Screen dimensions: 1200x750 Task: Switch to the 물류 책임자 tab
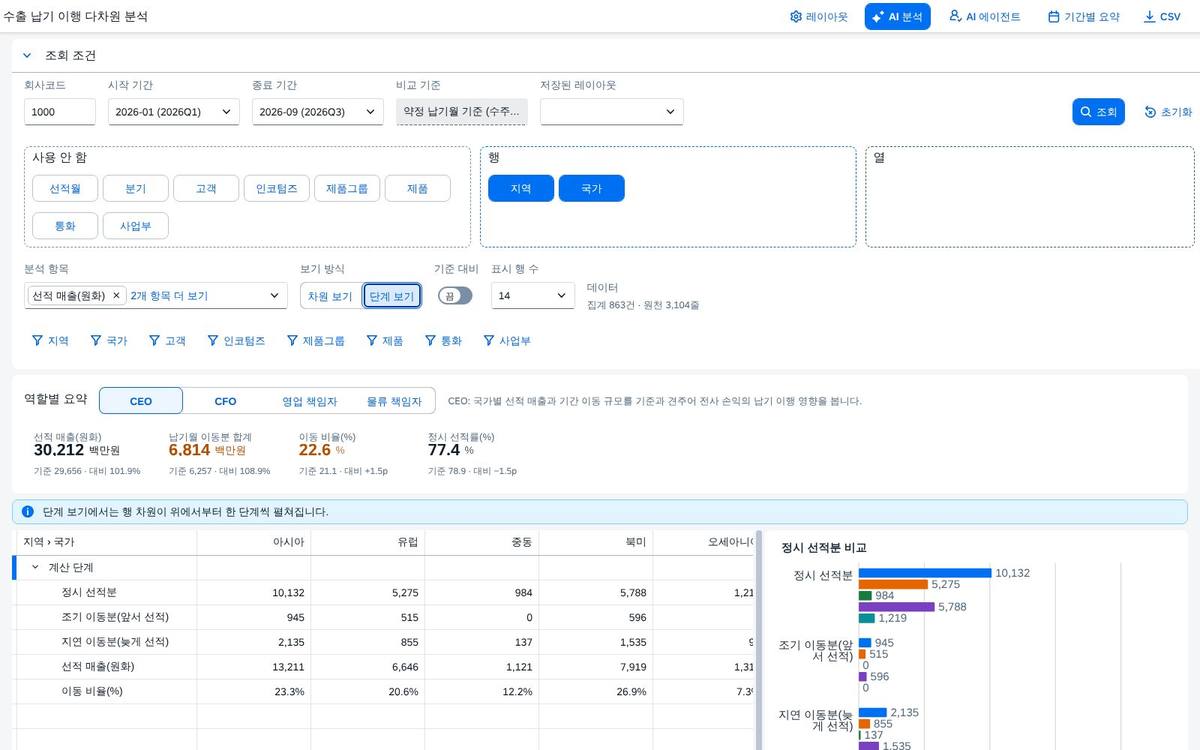tap(393, 401)
